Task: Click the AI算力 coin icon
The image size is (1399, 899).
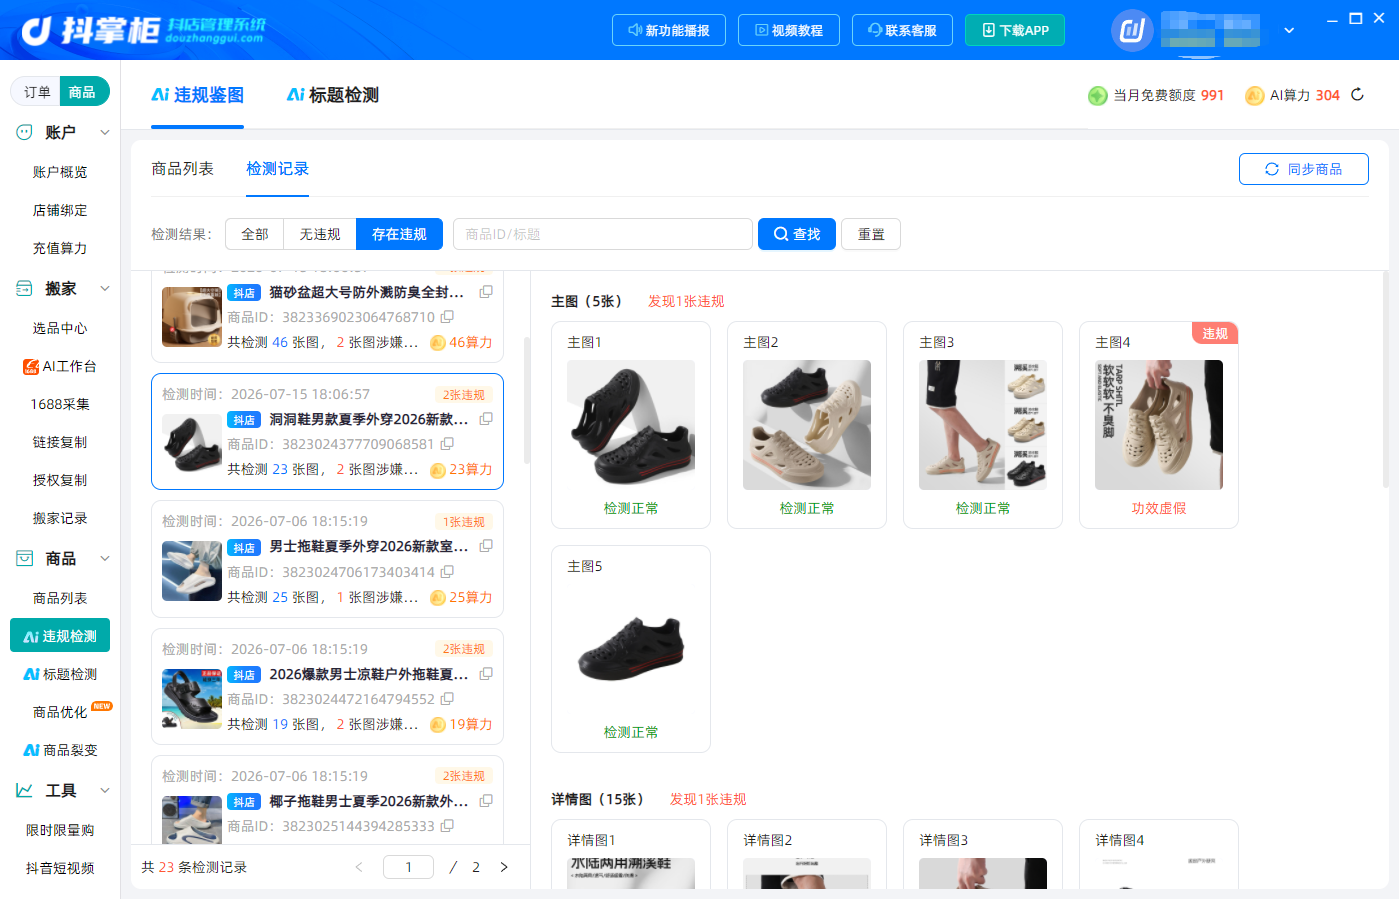Action: point(1254,95)
